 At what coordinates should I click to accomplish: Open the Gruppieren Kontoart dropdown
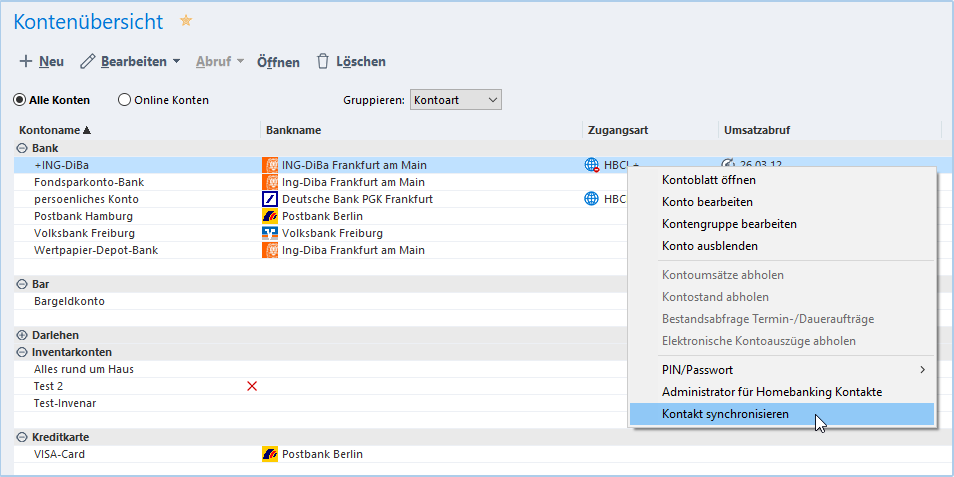(x=455, y=100)
